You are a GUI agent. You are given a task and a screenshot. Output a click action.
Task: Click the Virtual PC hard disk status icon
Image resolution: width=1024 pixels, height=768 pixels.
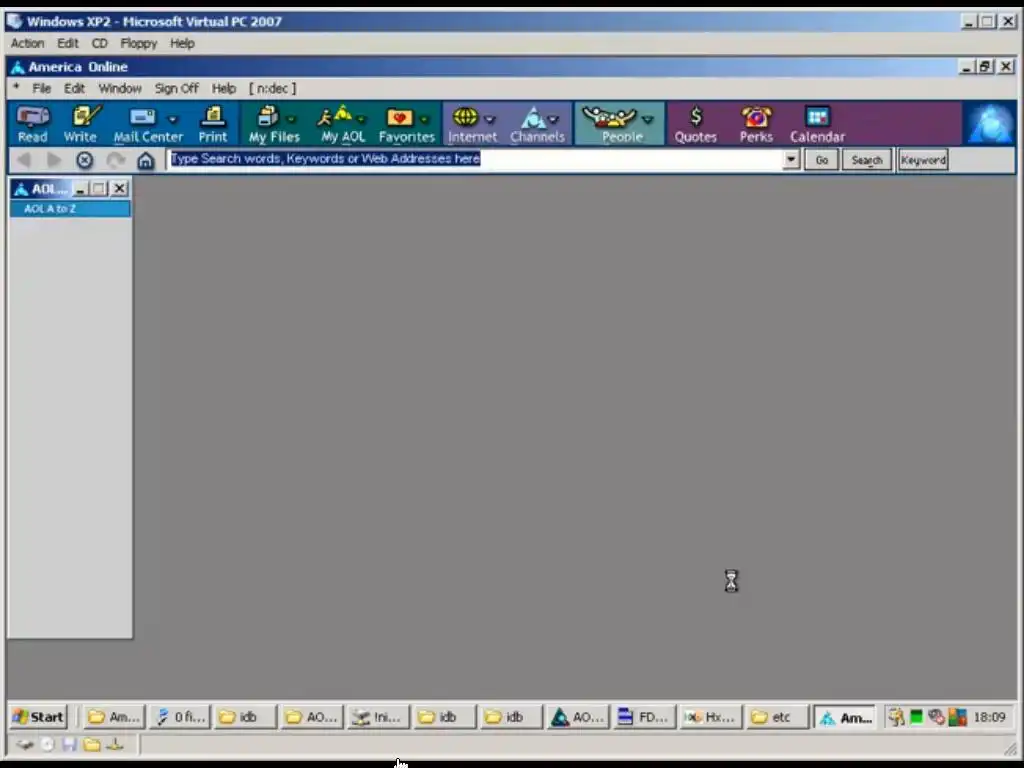click(x=25, y=744)
